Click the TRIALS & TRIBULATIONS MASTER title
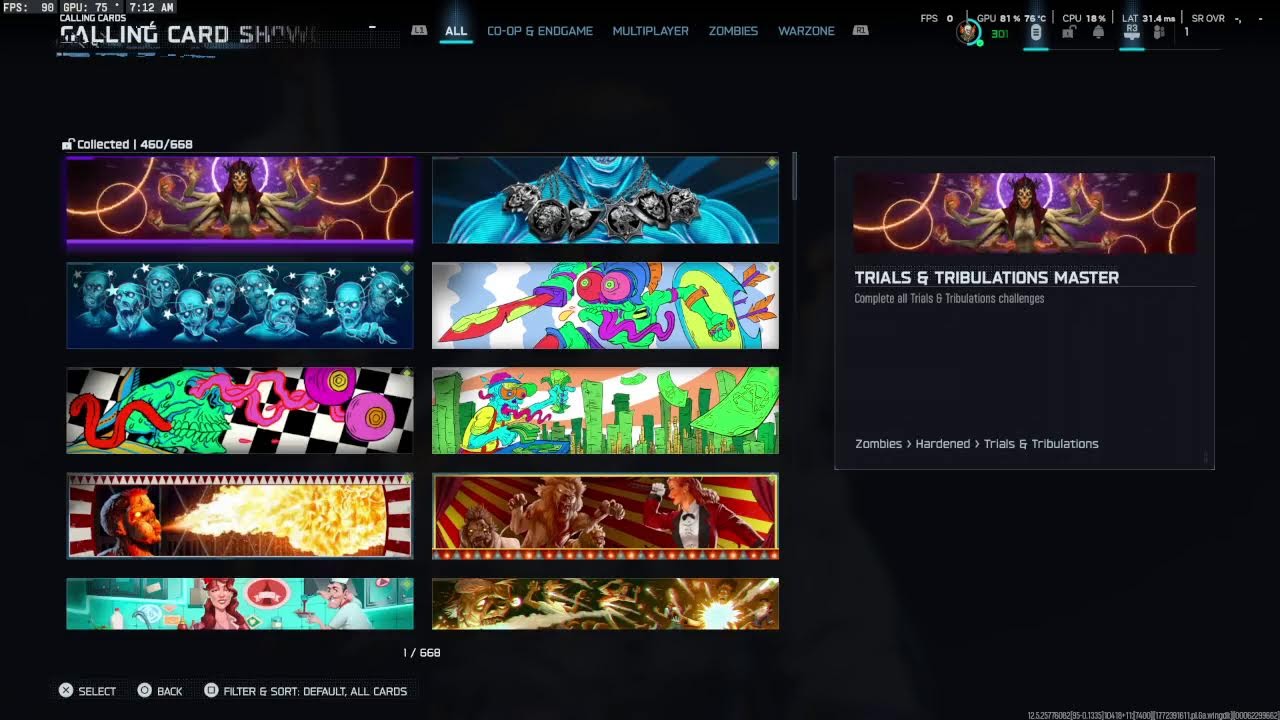 [x=987, y=278]
